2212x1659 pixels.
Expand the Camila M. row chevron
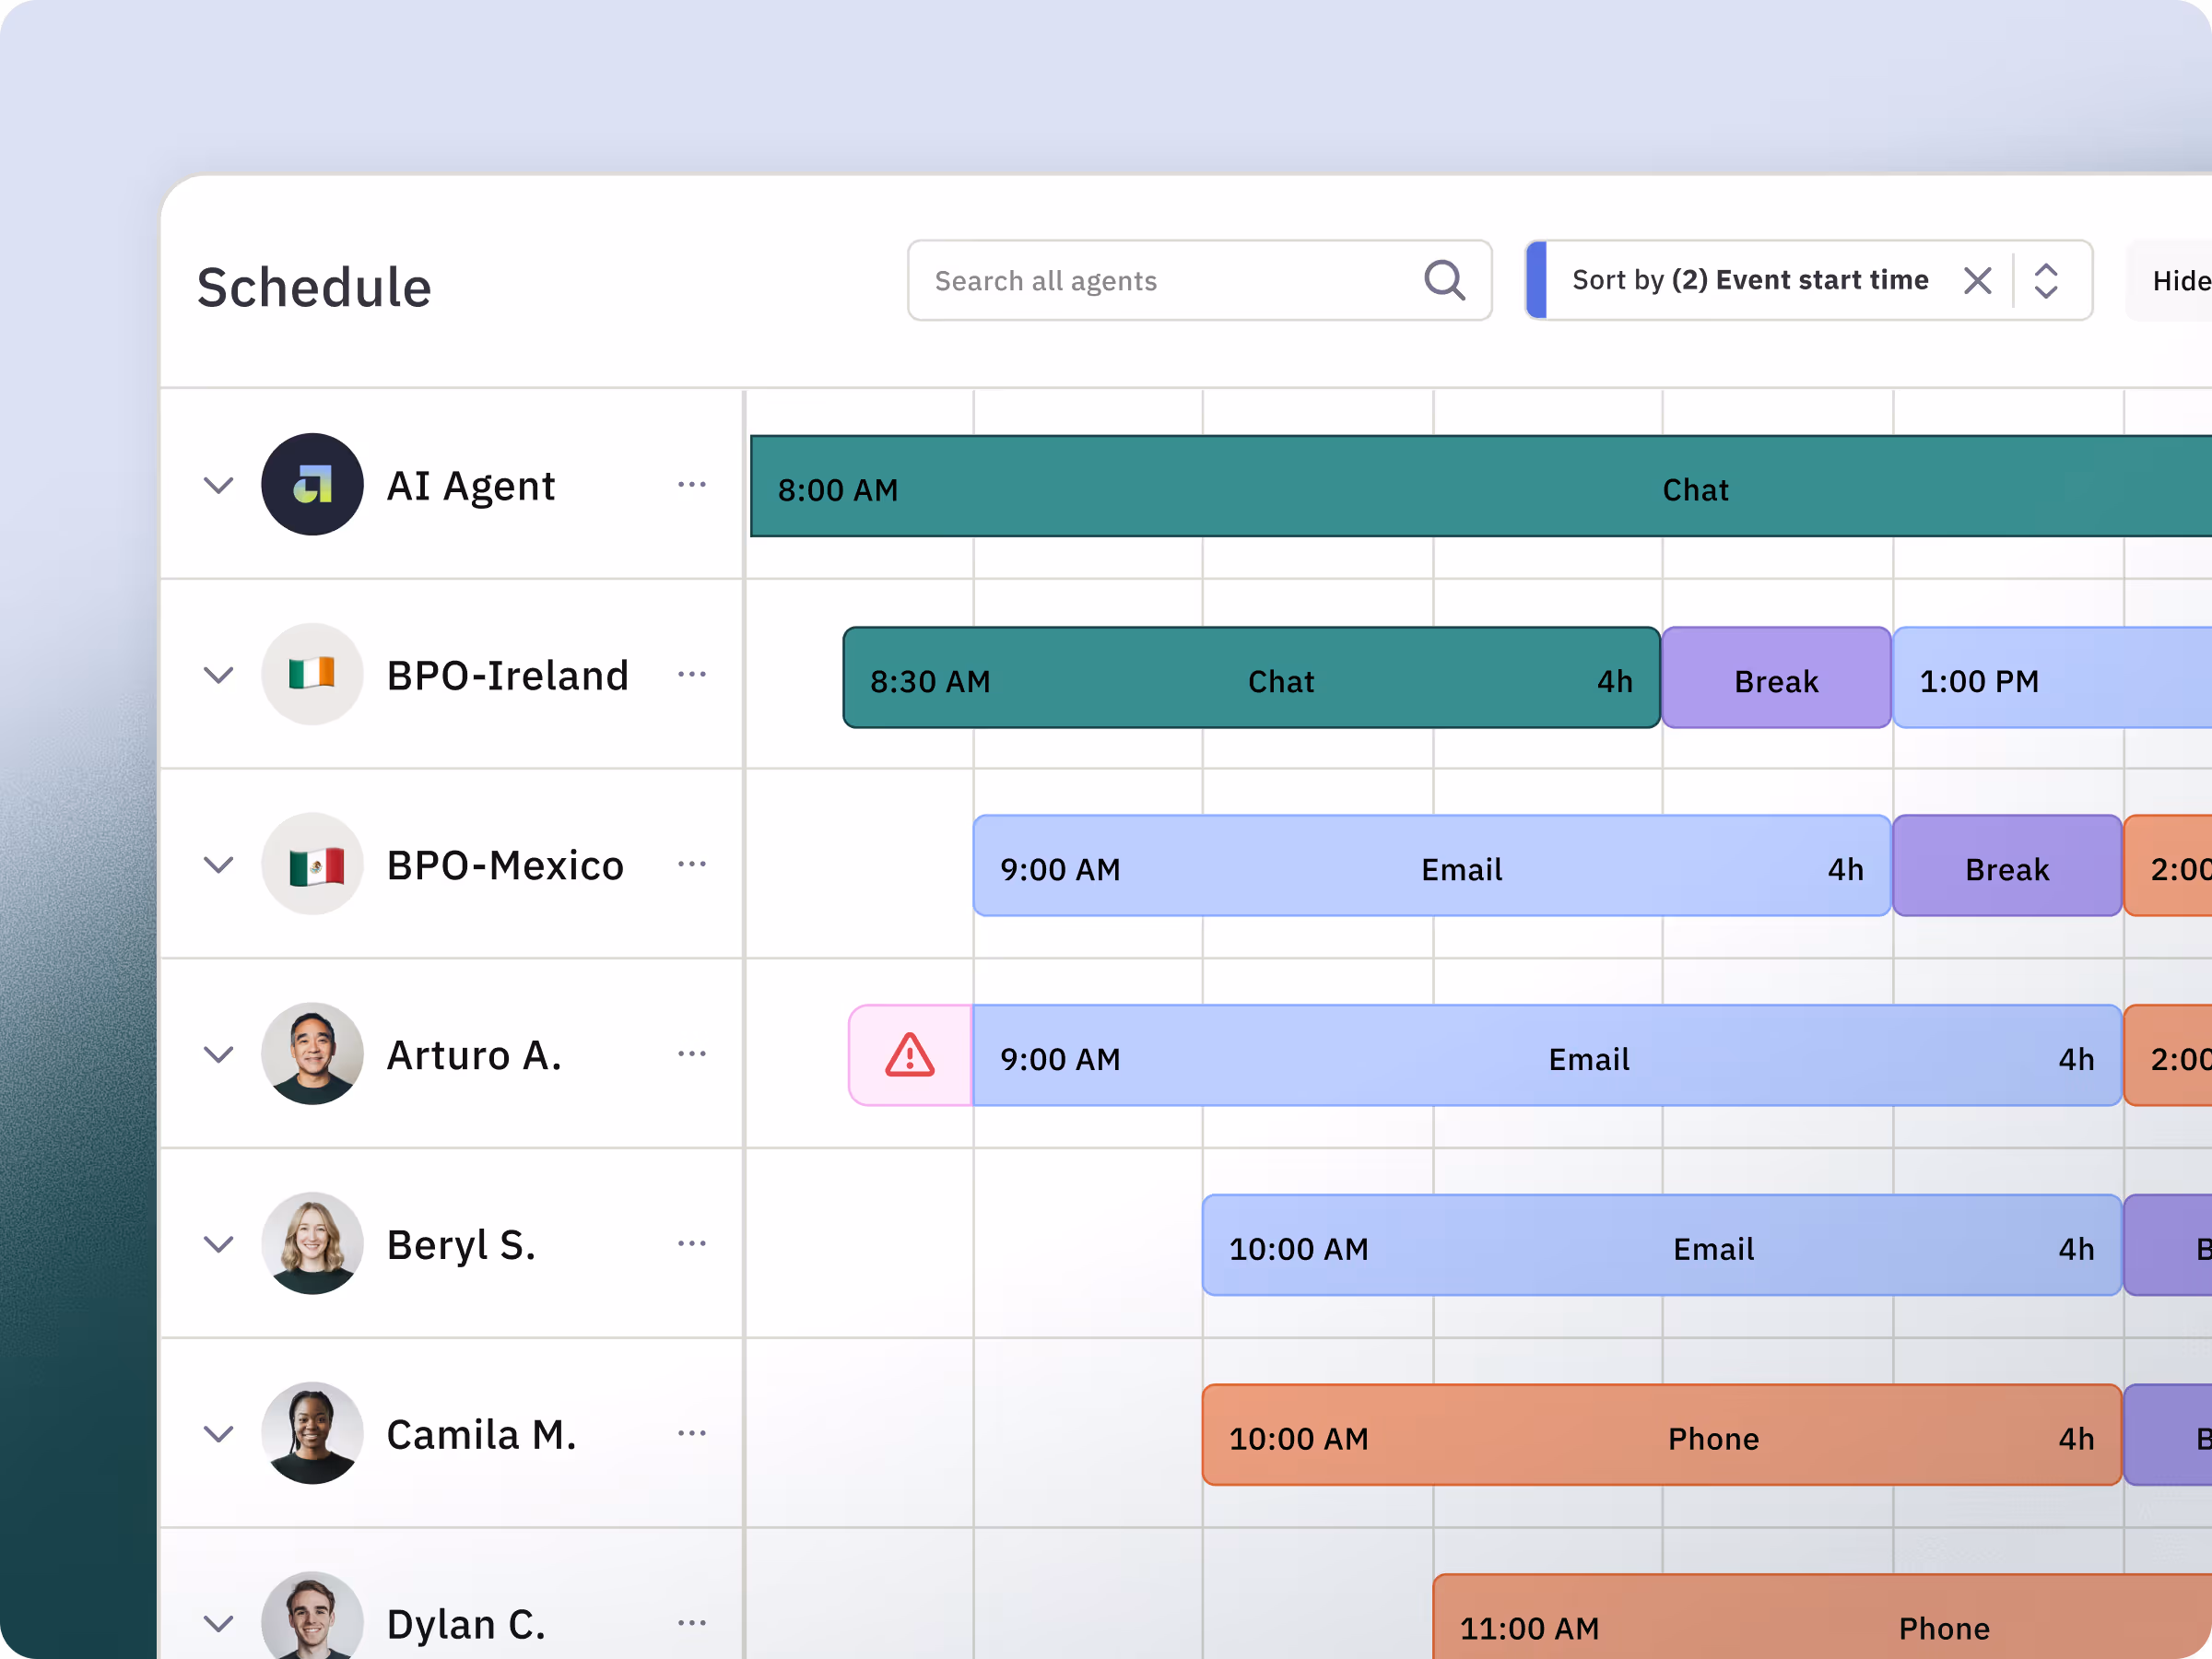coord(219,1434)
